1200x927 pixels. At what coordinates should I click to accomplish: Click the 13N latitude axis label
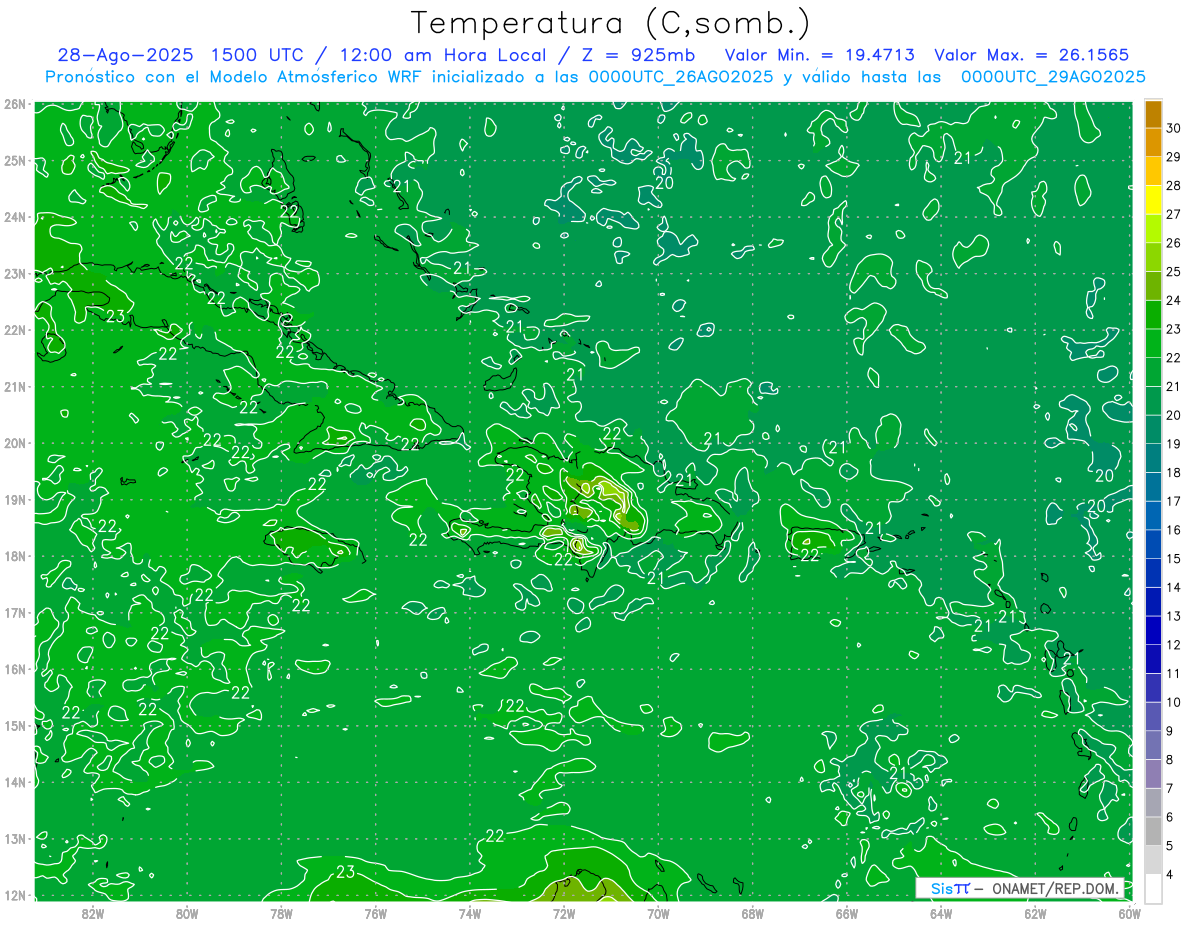point(15,838)
